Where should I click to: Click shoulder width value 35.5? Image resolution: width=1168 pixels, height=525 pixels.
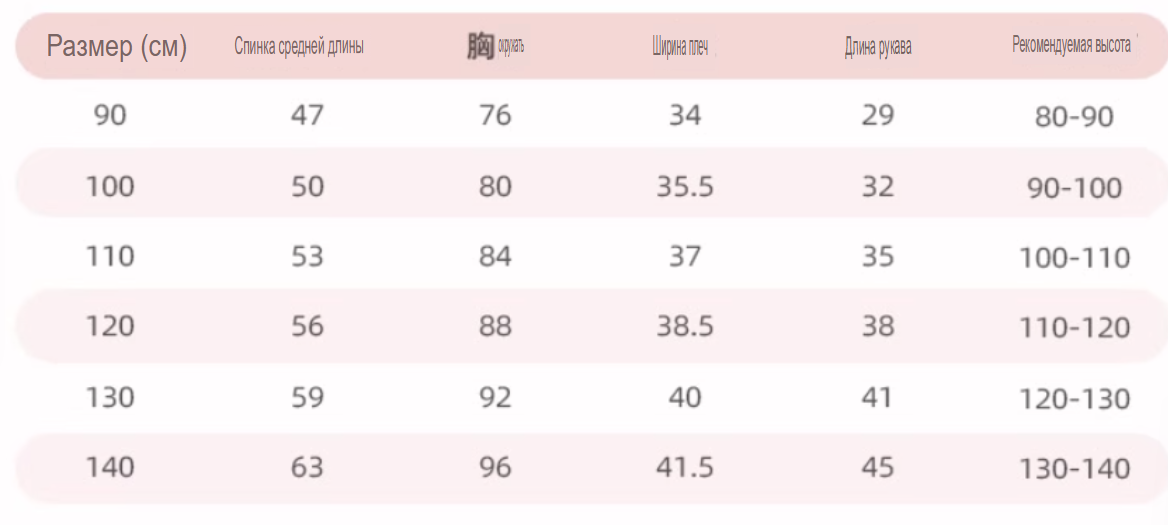pyautogui.click(x=685, y=186)
